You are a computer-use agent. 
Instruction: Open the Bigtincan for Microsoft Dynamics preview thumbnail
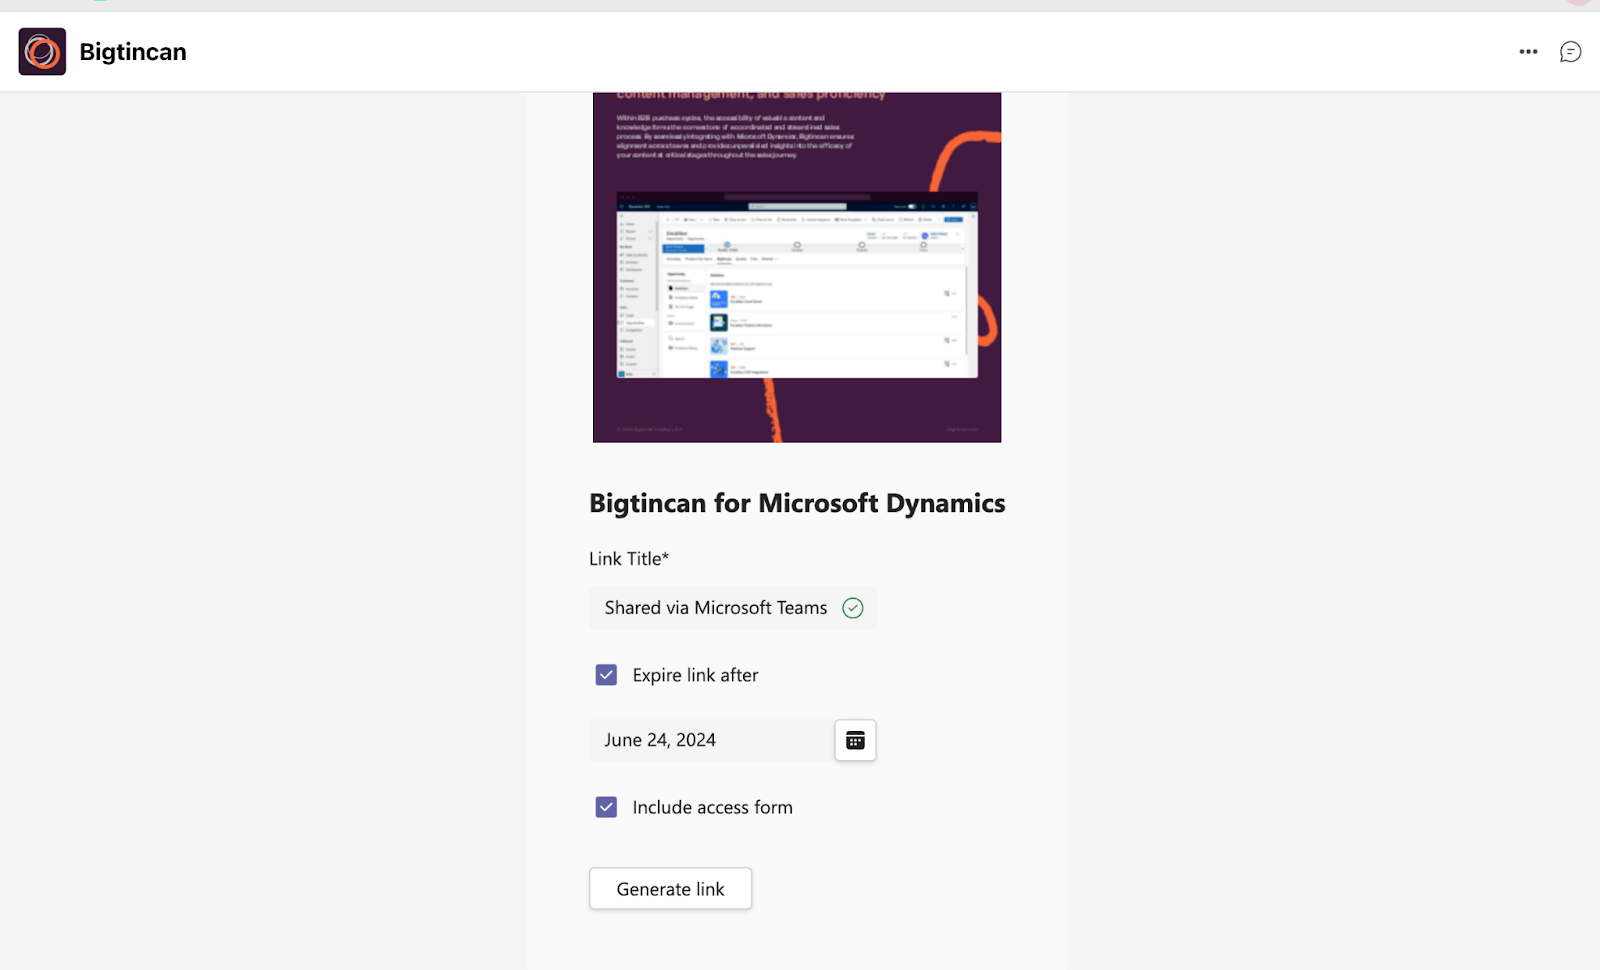pyautogui.click(x=797, y=267)
